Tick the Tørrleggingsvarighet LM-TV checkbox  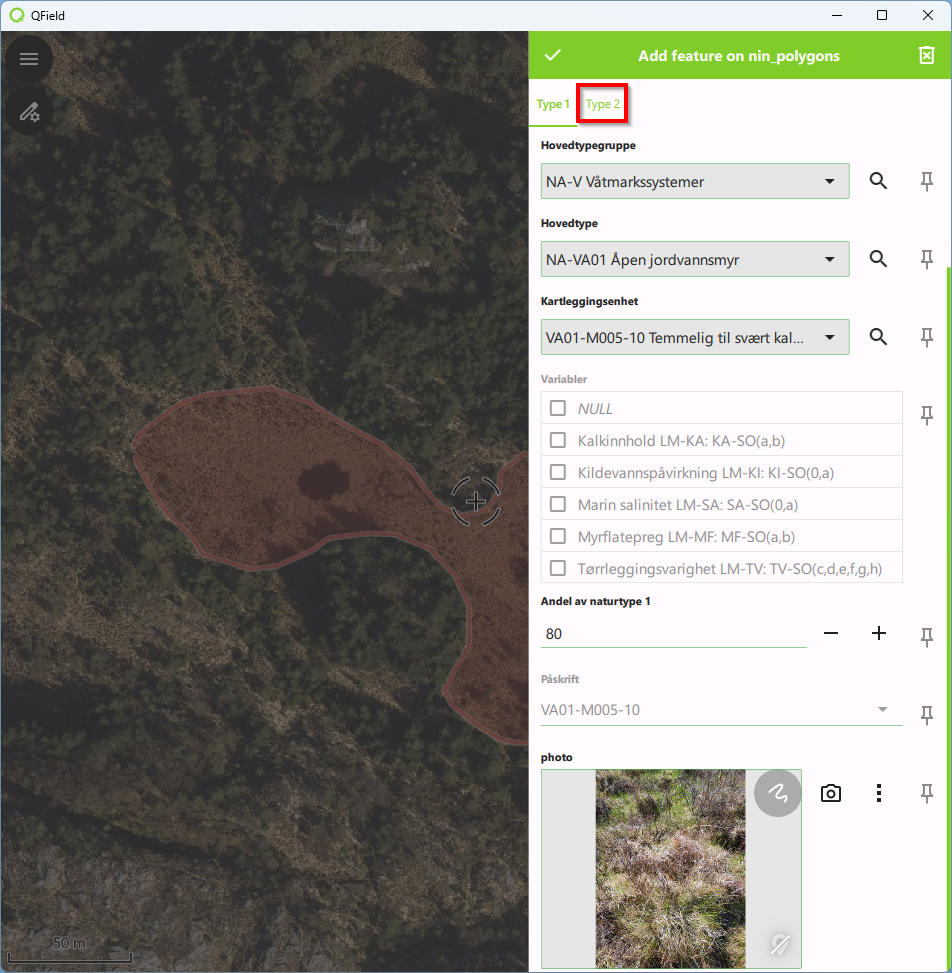coord(558,568)
